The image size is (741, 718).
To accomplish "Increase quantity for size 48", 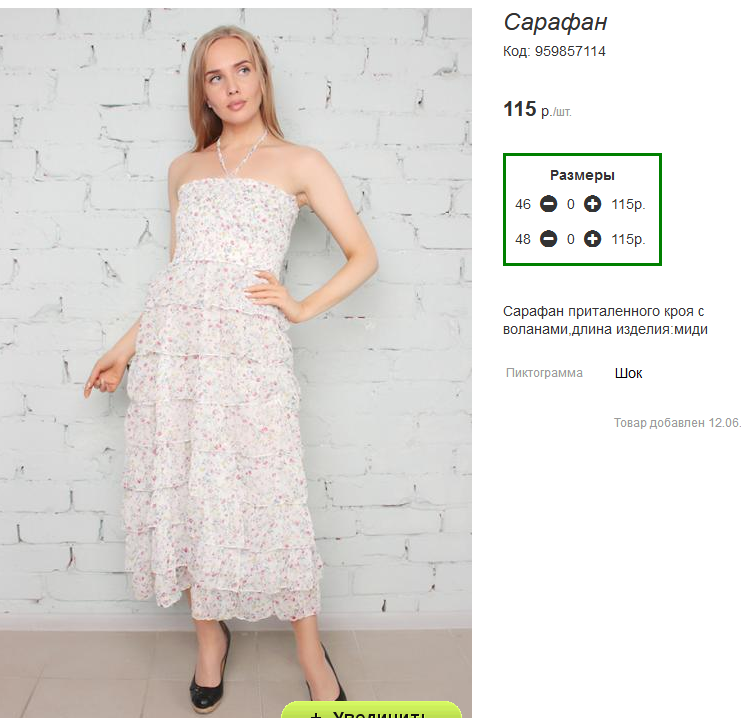I will [x=592, y=239].
